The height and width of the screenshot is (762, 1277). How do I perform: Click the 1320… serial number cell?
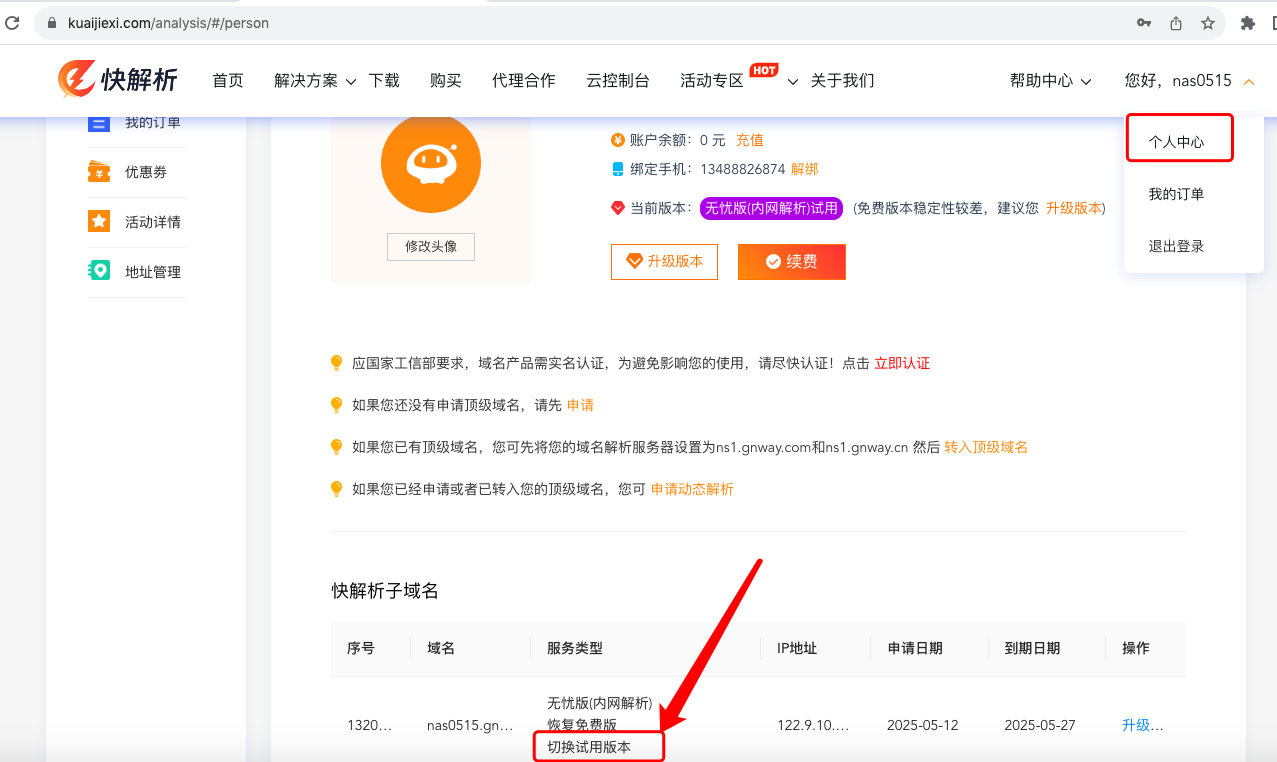(x=369, y=725)
